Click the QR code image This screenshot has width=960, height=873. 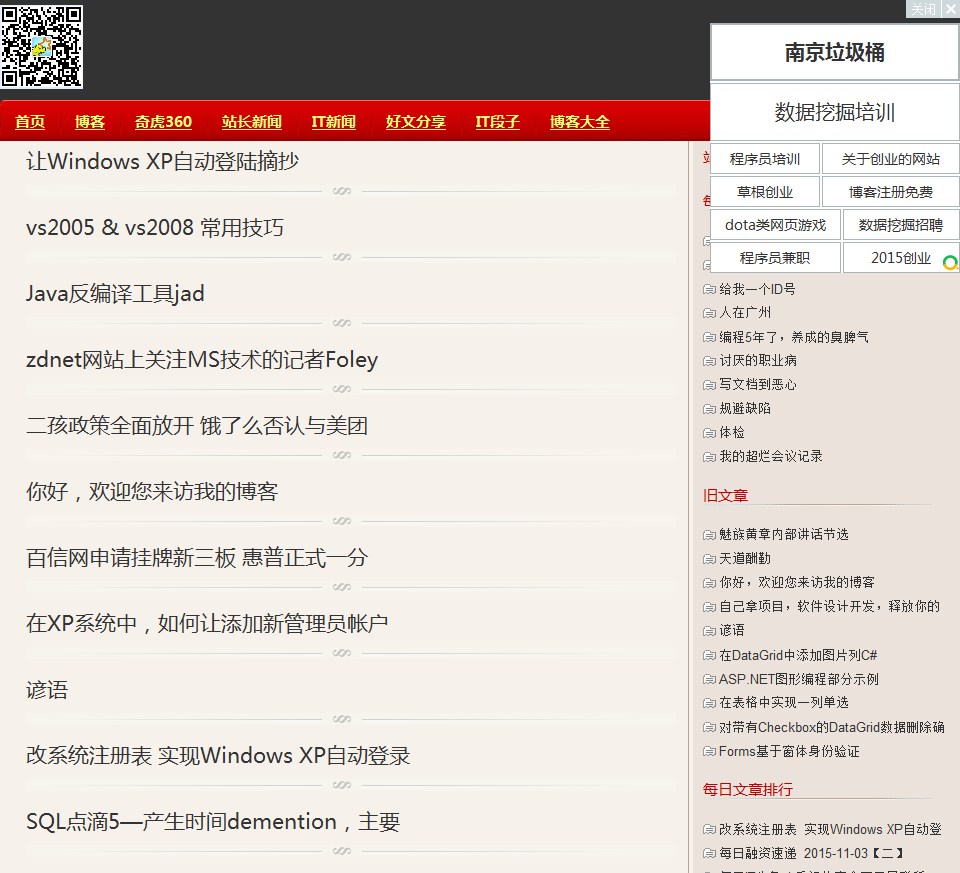[x=42, y=46]
